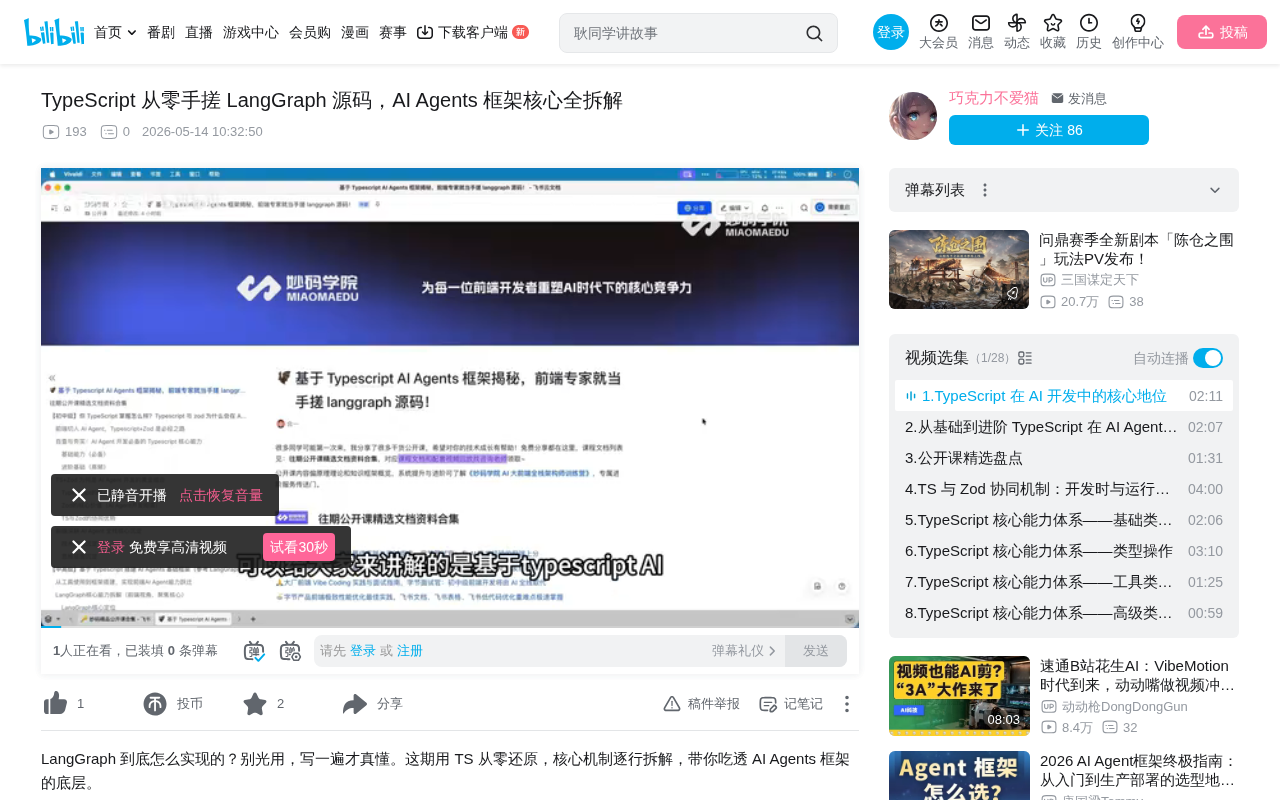Click the pink 投稿 upload button
1280x800 pixels.
1222,32
